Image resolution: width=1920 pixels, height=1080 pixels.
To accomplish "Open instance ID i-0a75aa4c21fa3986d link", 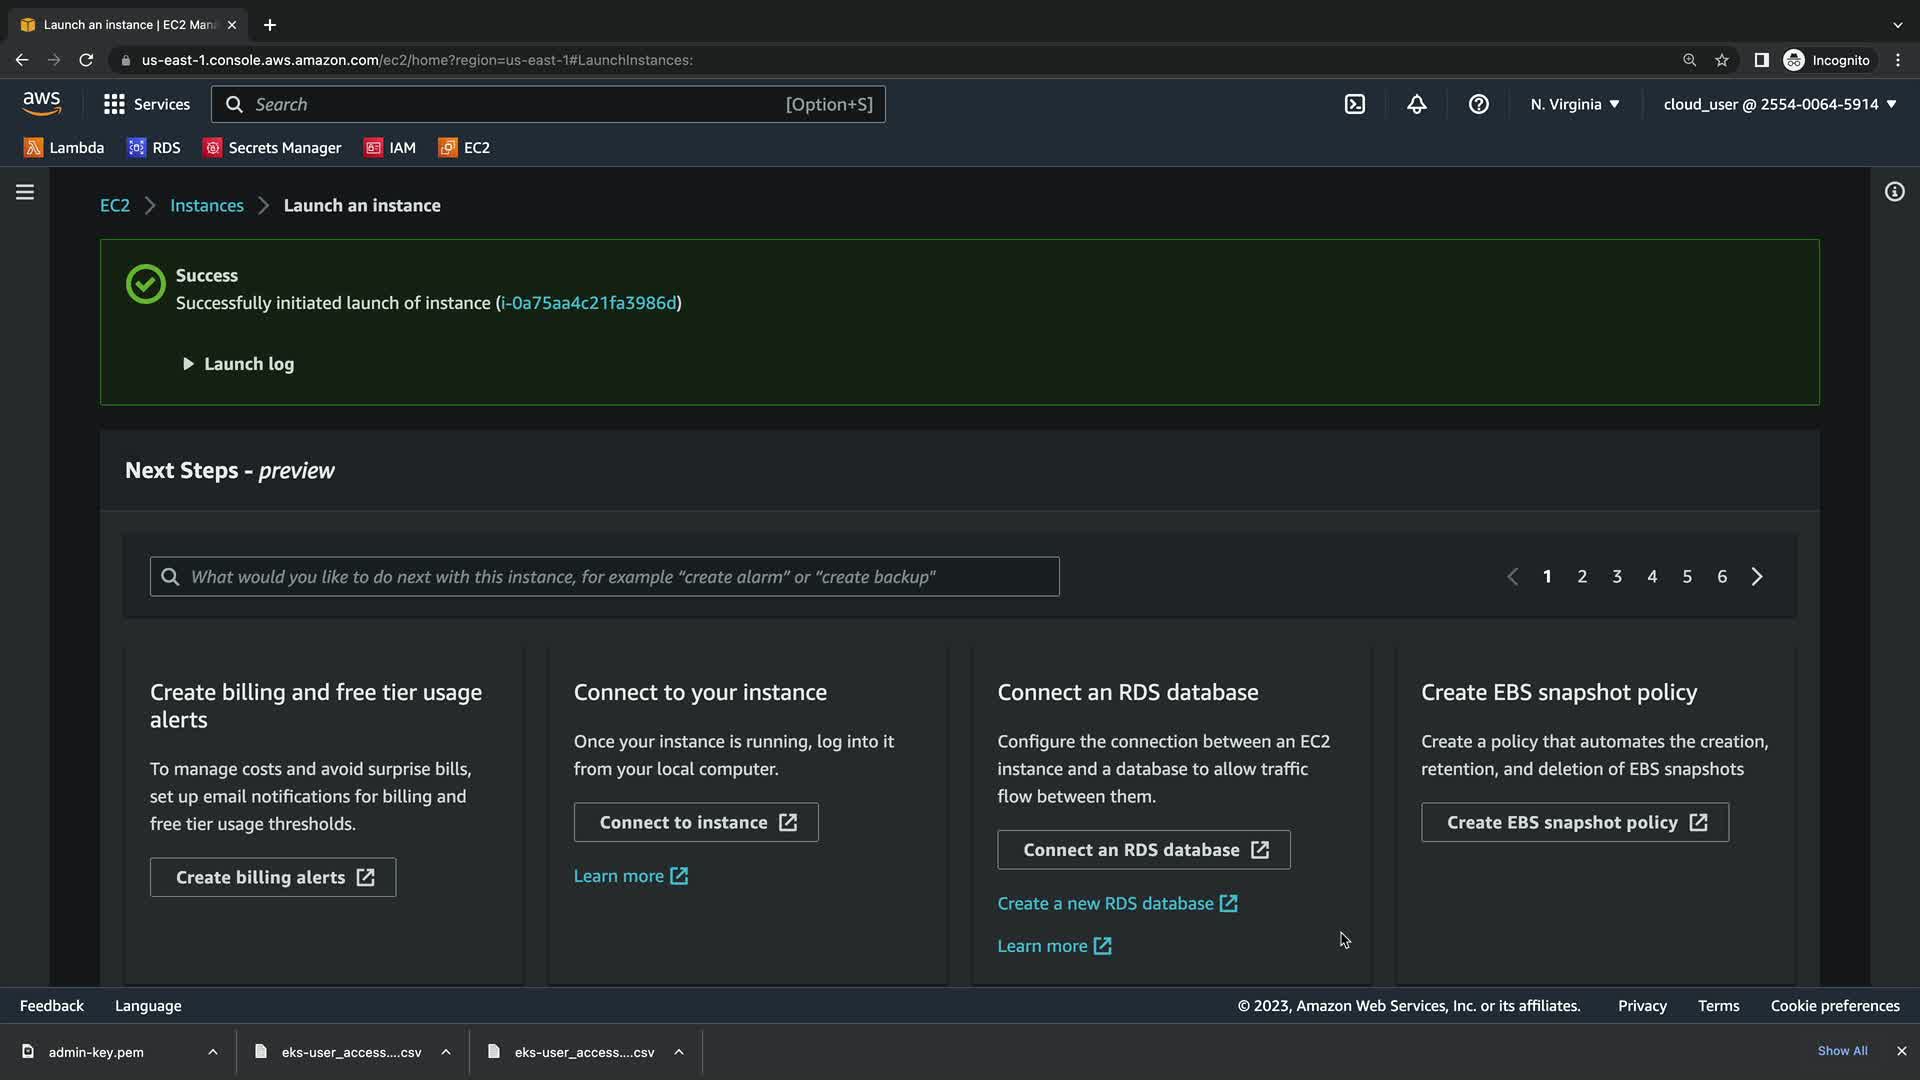I will click(588, 303).
